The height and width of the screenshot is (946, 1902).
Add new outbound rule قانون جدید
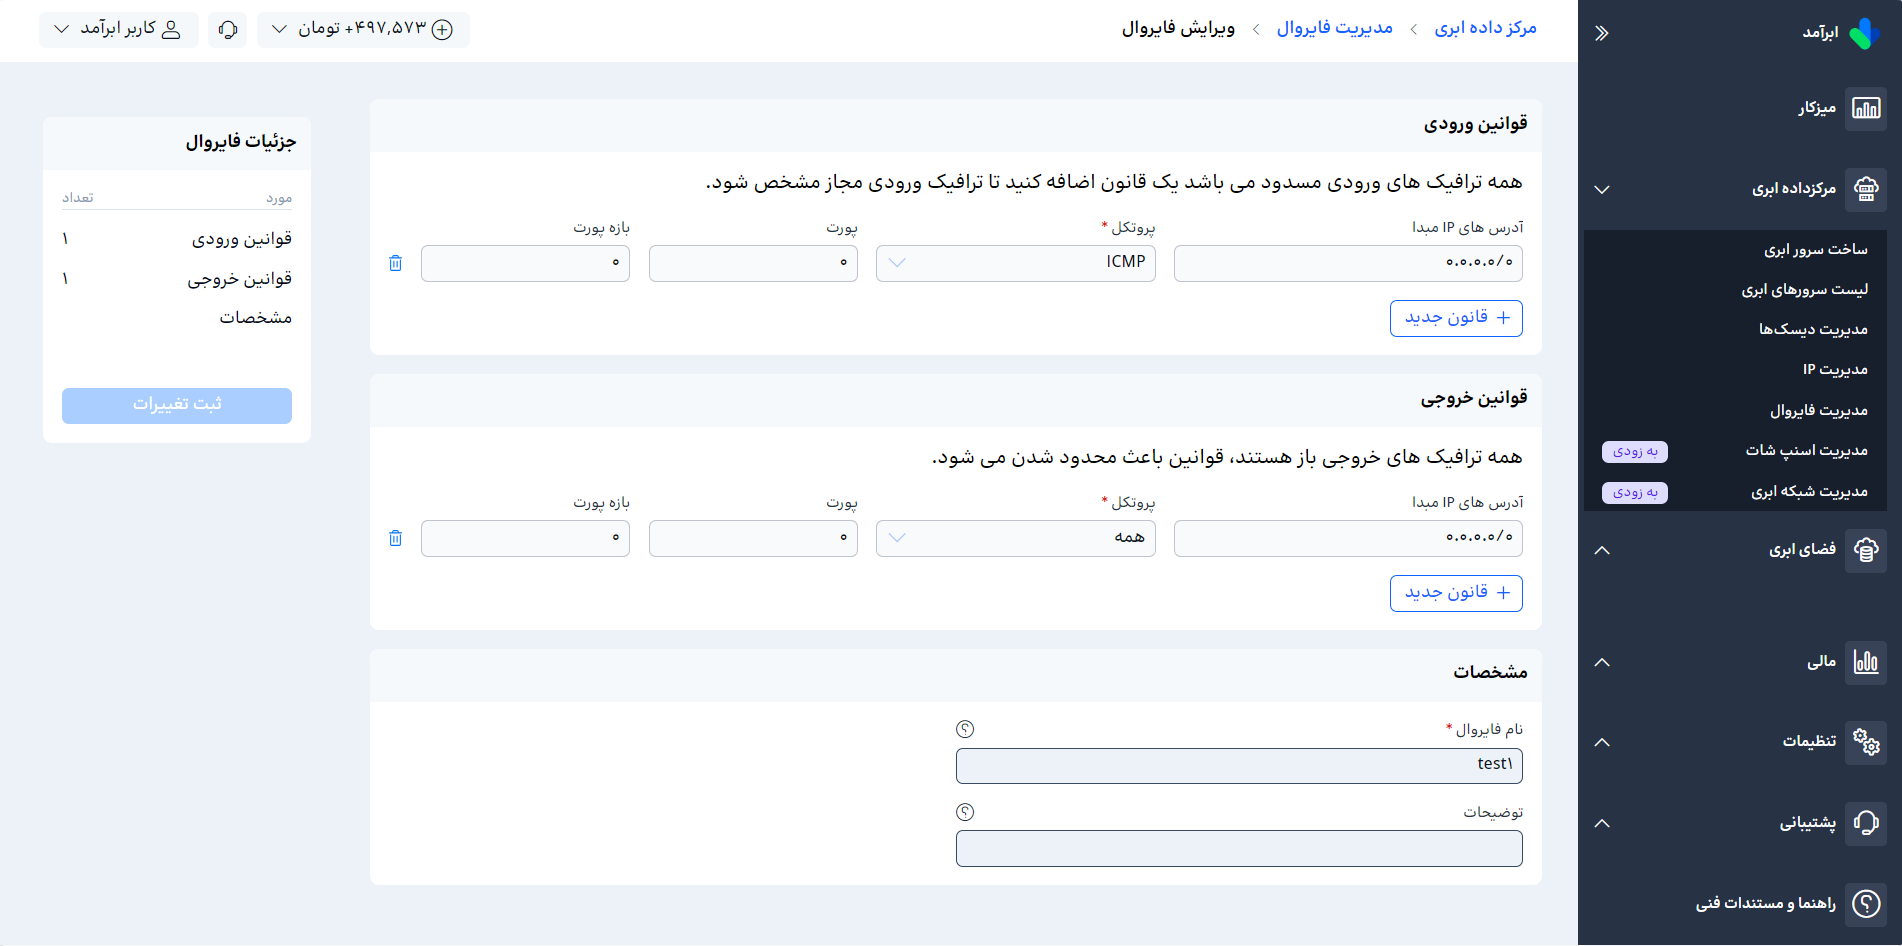(1456, 593)
